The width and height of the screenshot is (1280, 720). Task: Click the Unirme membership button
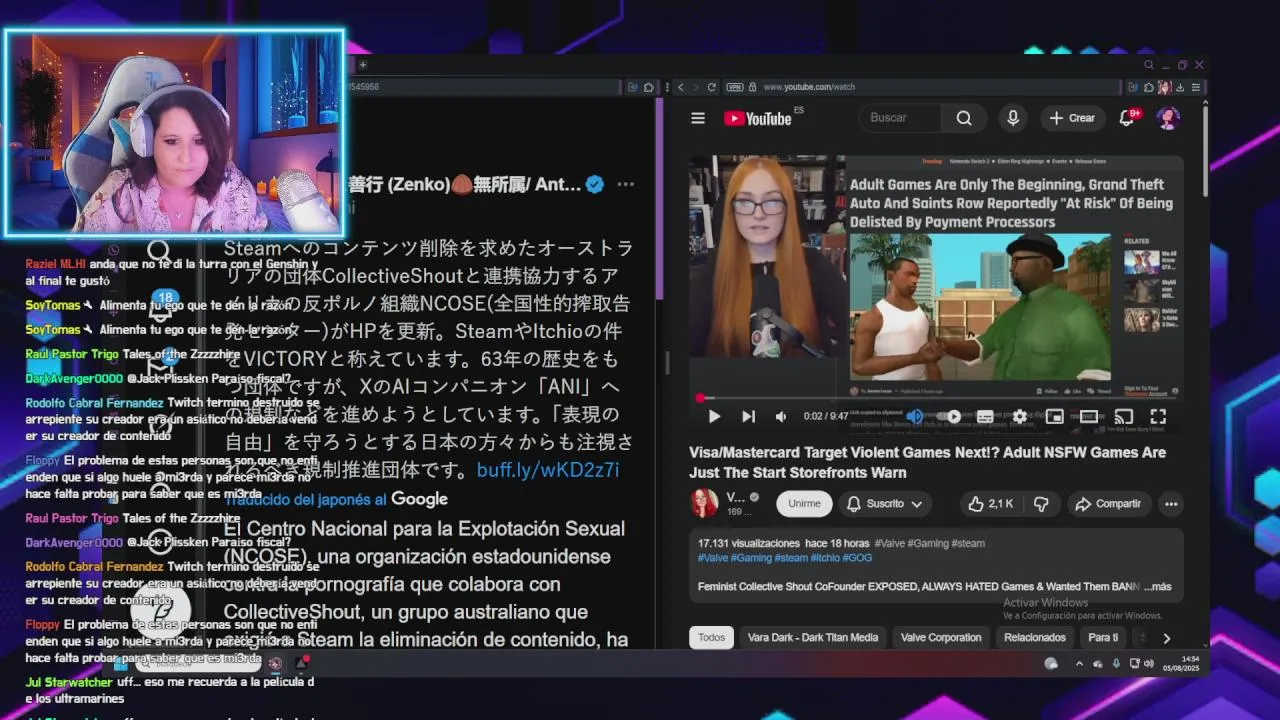point(804,504)
